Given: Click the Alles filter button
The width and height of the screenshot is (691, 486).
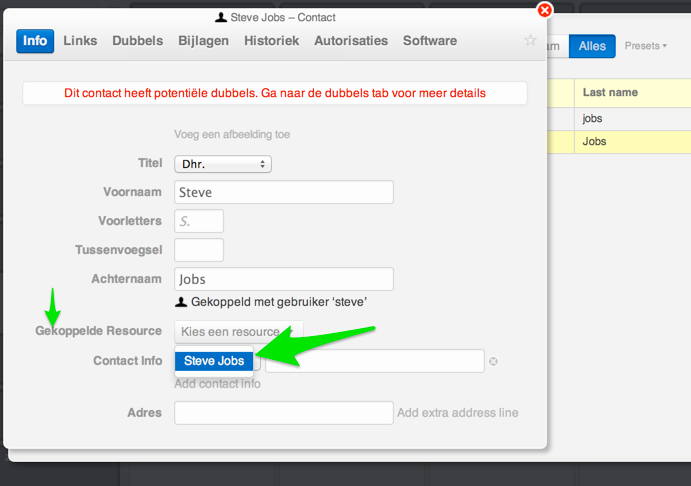Looking at the screenshot, I should 592,46.
